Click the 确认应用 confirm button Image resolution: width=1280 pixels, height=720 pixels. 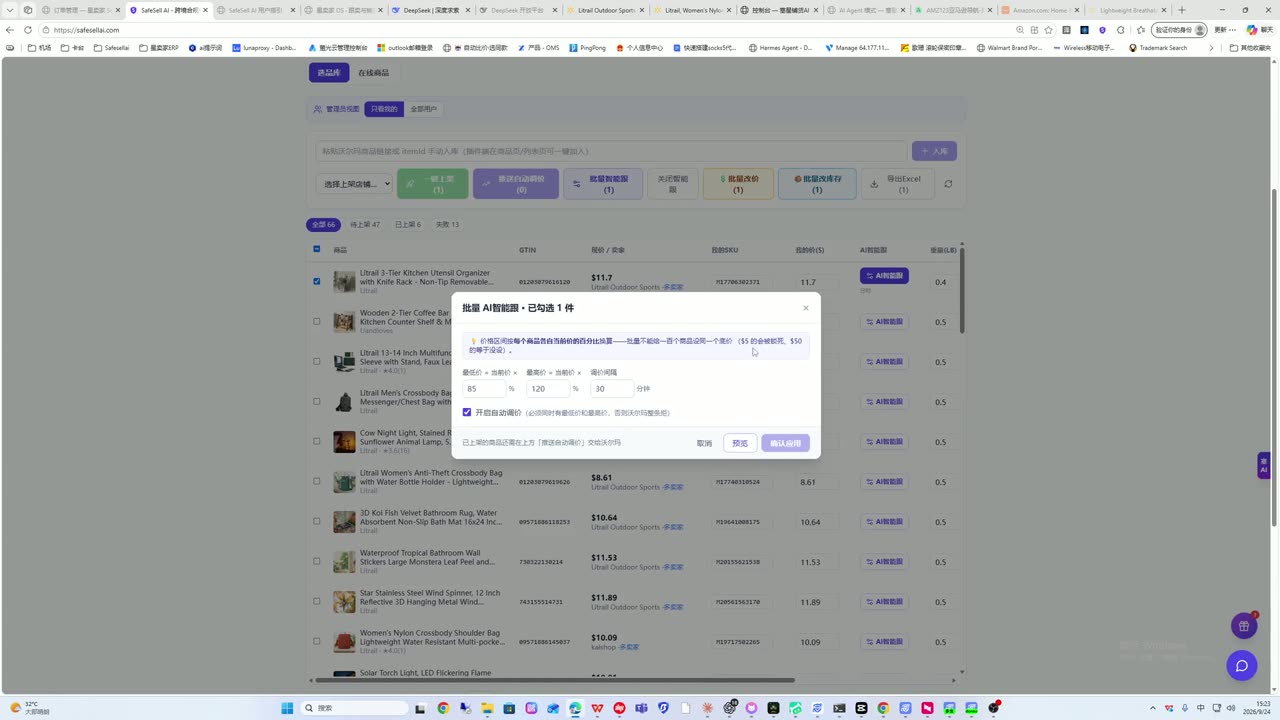pos(785,443)
